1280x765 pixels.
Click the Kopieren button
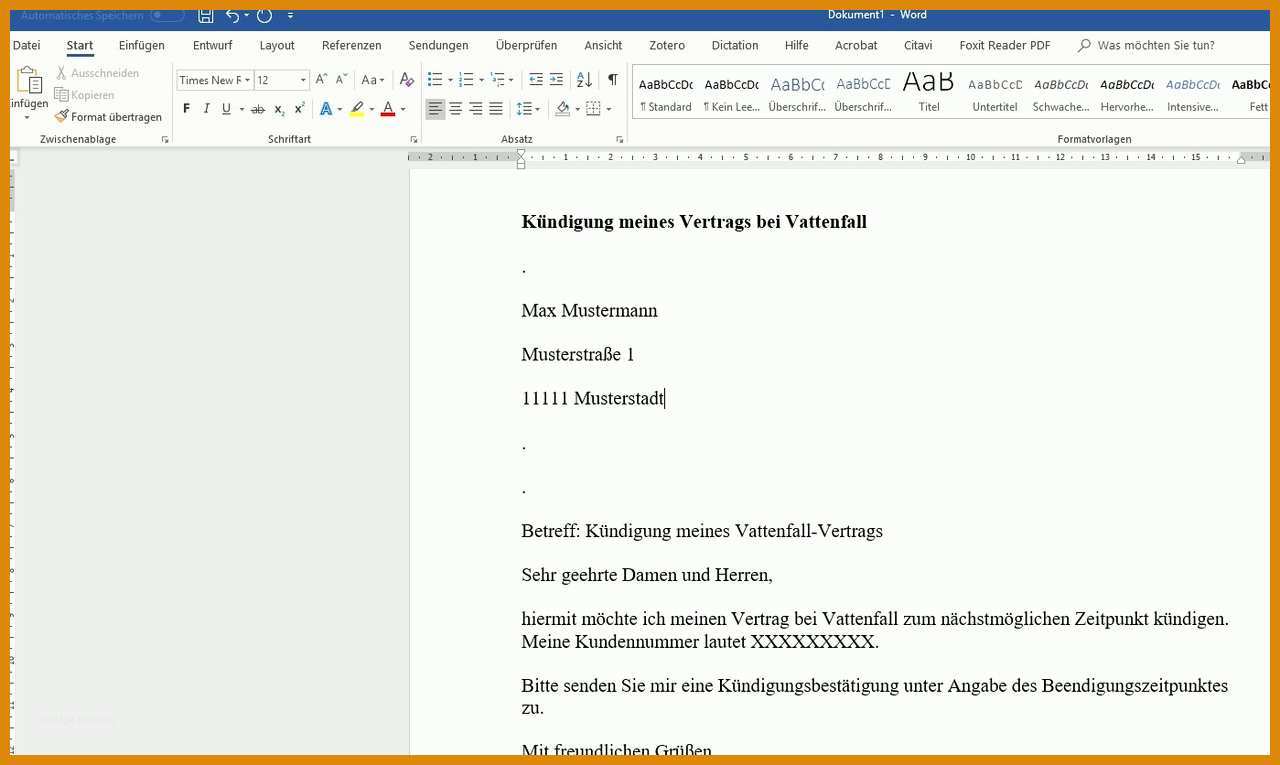pyautogui.click(x=84, y=95)
